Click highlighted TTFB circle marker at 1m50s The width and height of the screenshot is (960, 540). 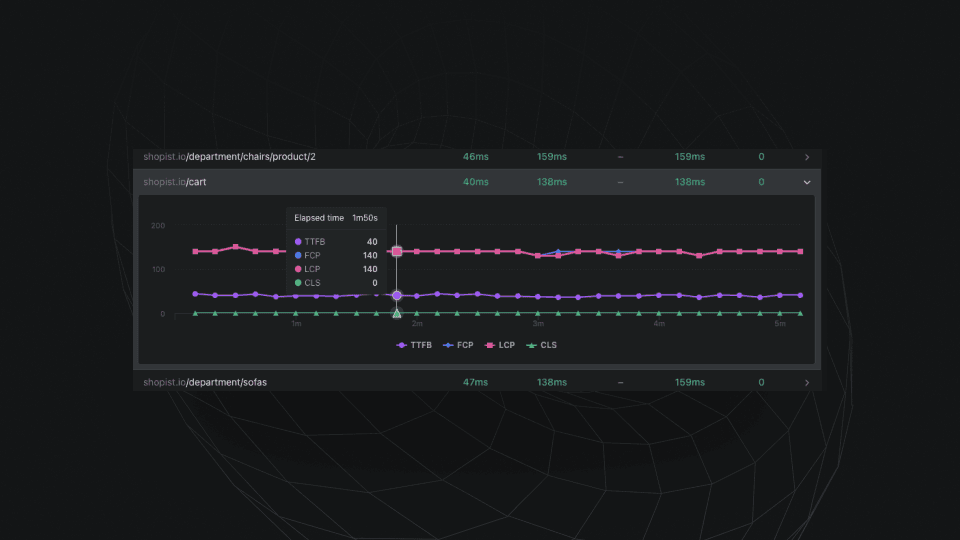[x=397, y=296]
